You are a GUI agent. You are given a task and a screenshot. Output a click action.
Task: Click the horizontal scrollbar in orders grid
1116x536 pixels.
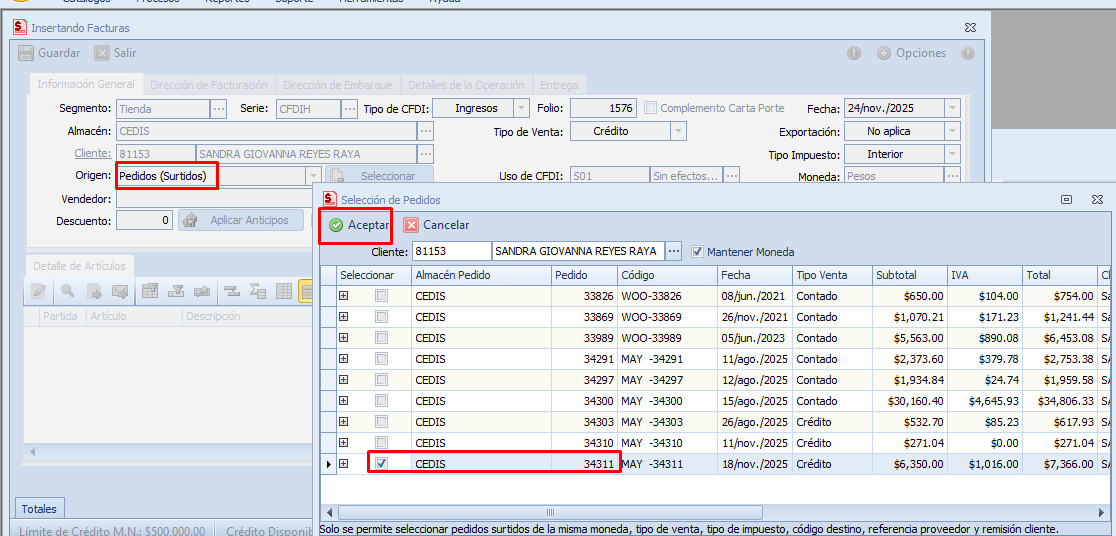549,512
